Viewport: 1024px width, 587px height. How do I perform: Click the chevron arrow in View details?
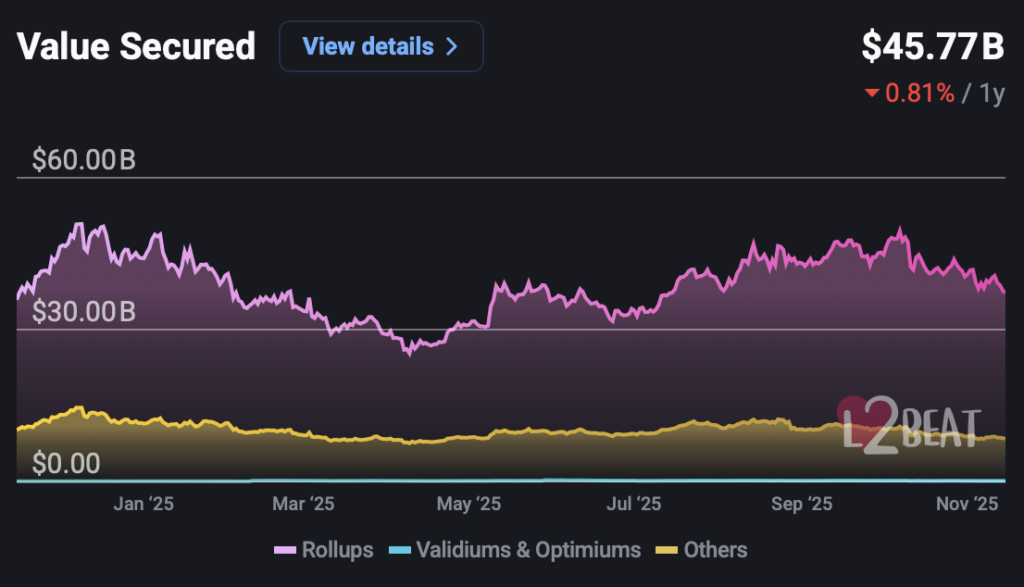tap(451, 47)
